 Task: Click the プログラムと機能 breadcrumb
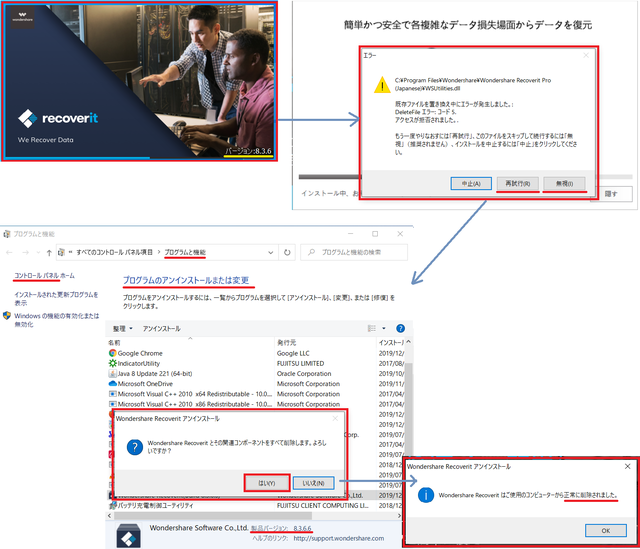point(185,252)
